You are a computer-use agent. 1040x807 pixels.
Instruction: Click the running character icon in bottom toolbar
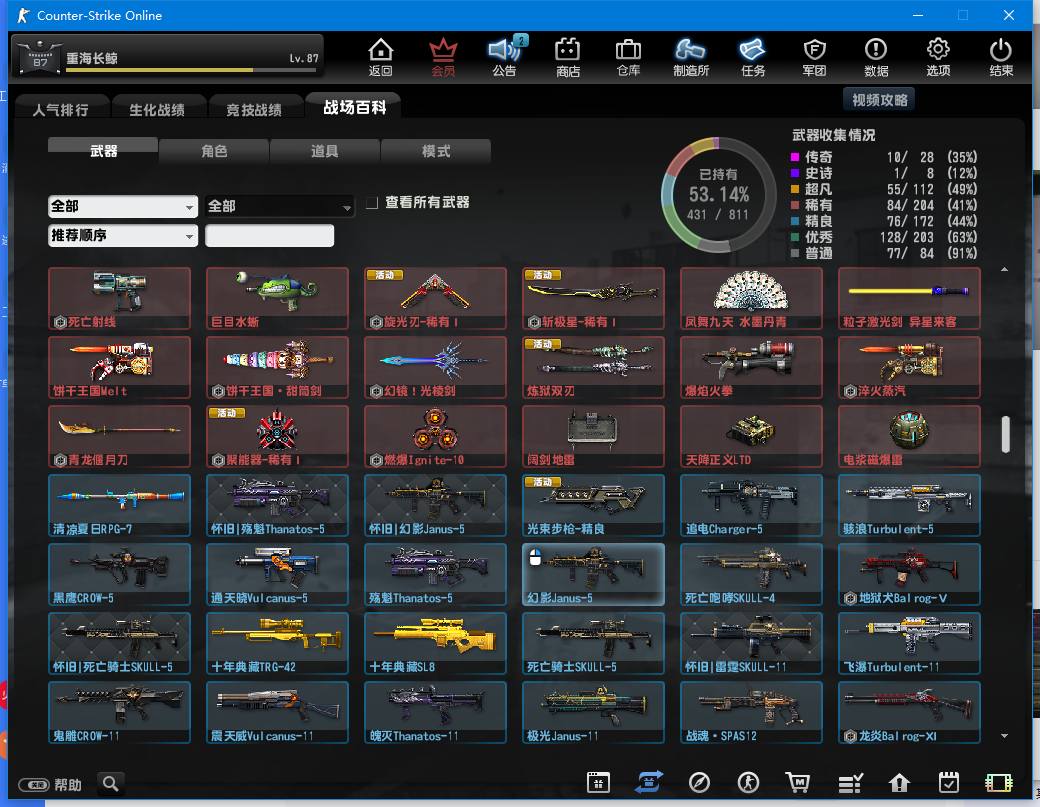pyautogui.click(x=749, y=782)
